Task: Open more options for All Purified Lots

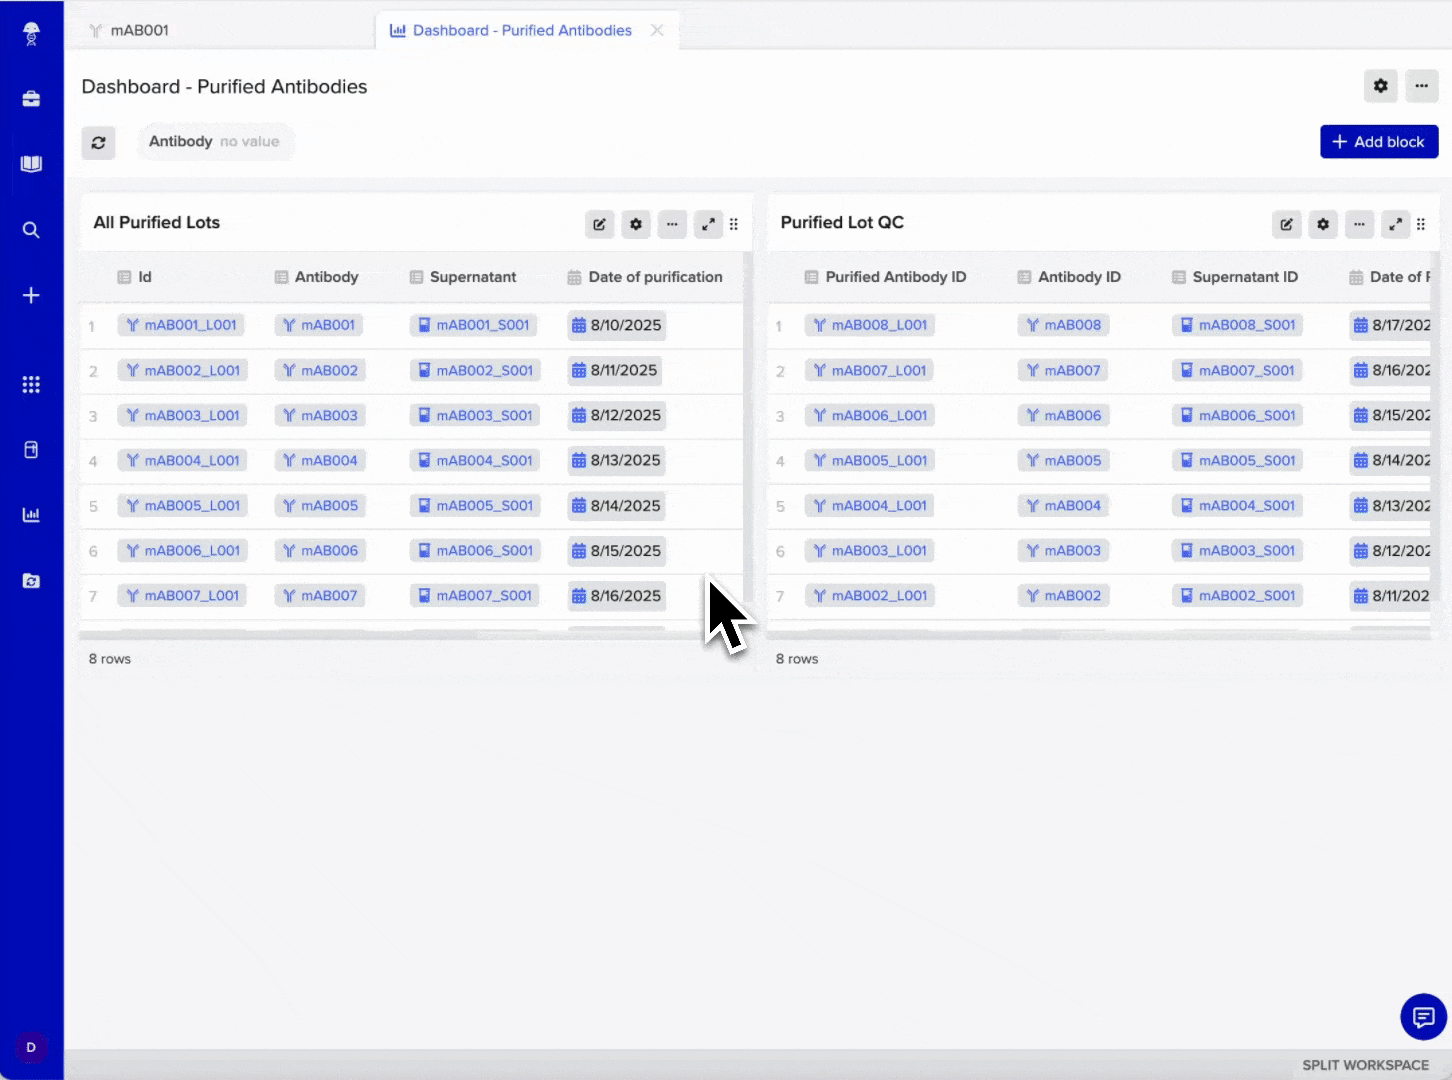Action: (x=672, y=224)
